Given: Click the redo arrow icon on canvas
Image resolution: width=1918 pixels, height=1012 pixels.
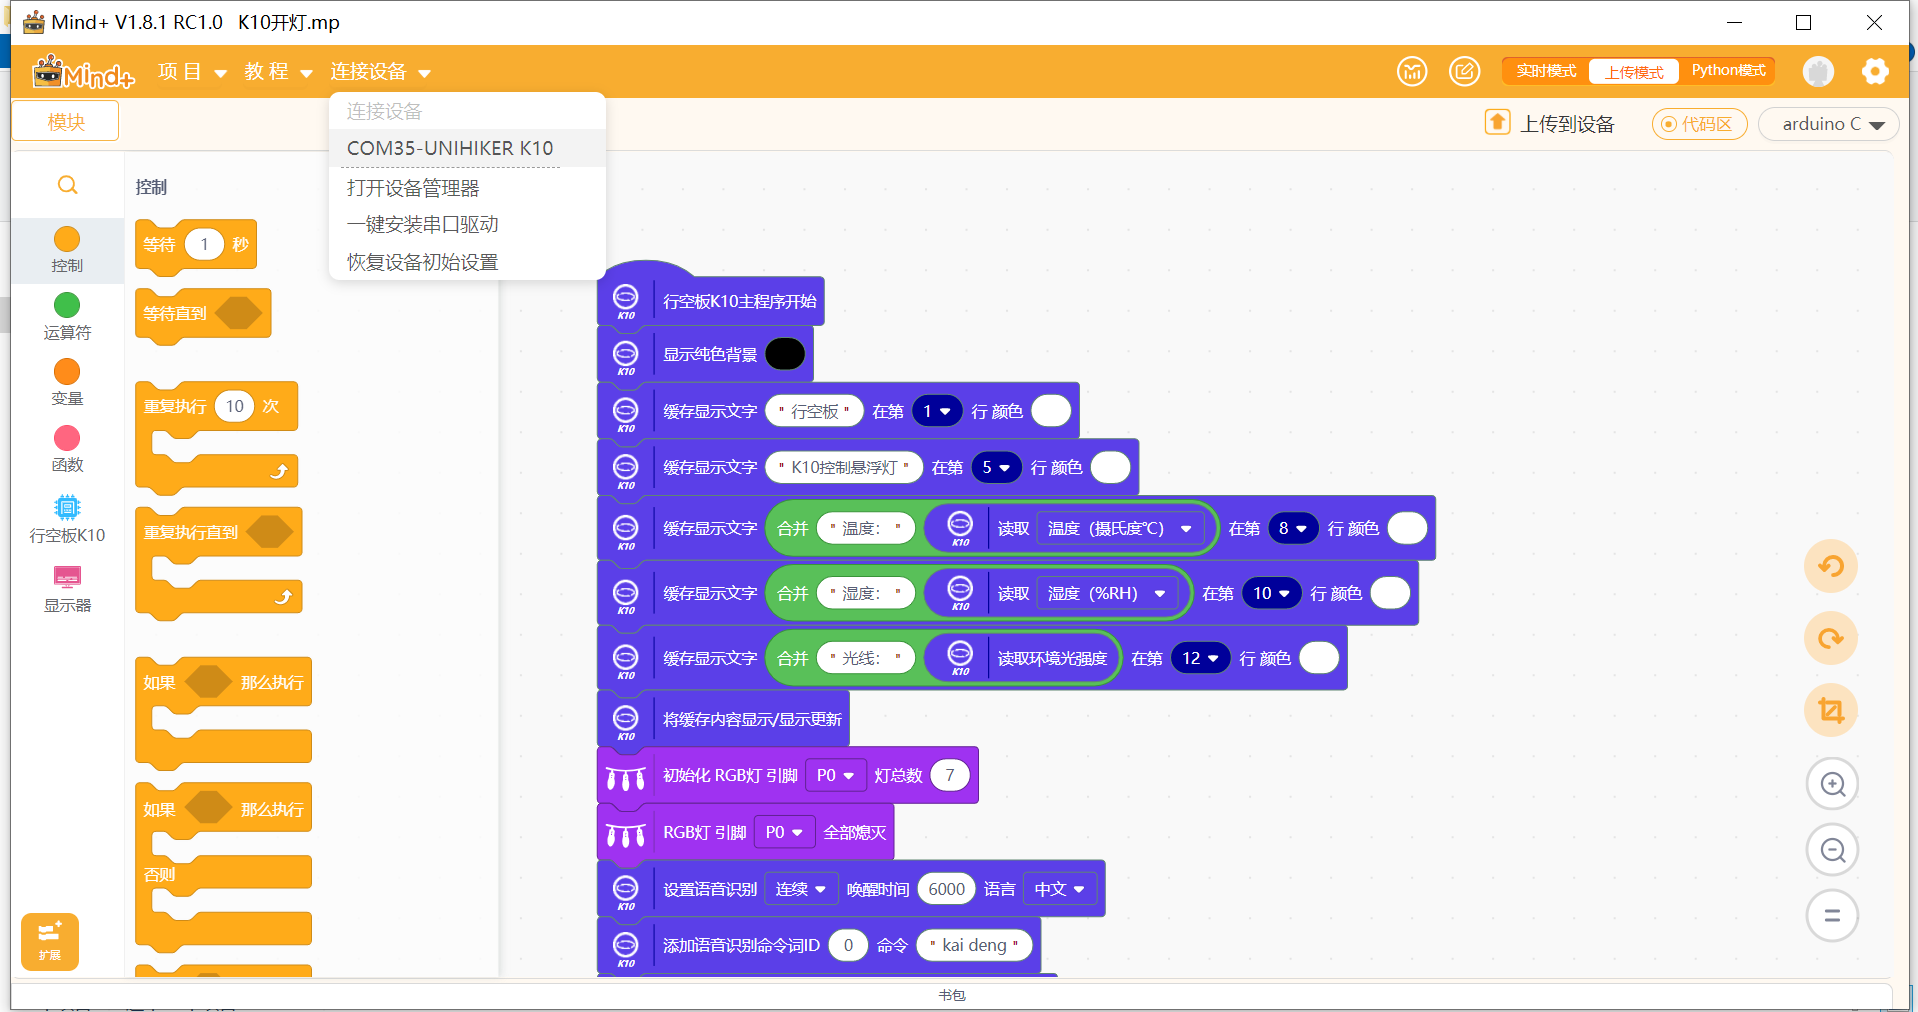Looking at the screenshot, I should point(1831,638).
